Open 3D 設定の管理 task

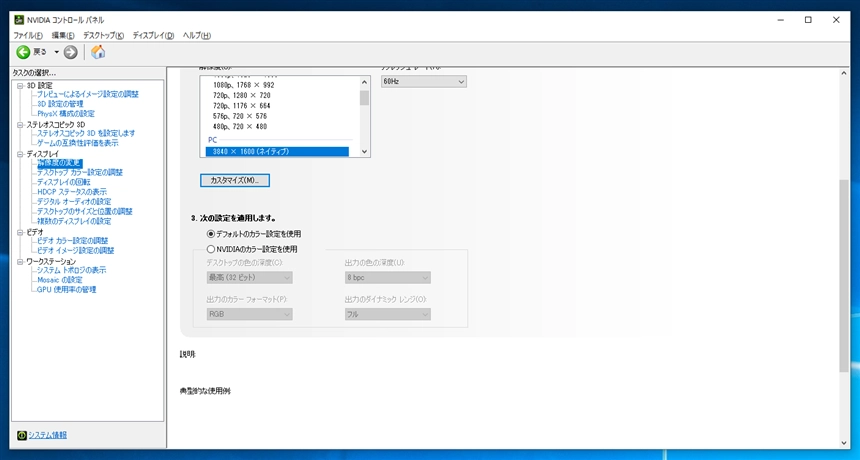pyautogui.click(x=60, y=104)
